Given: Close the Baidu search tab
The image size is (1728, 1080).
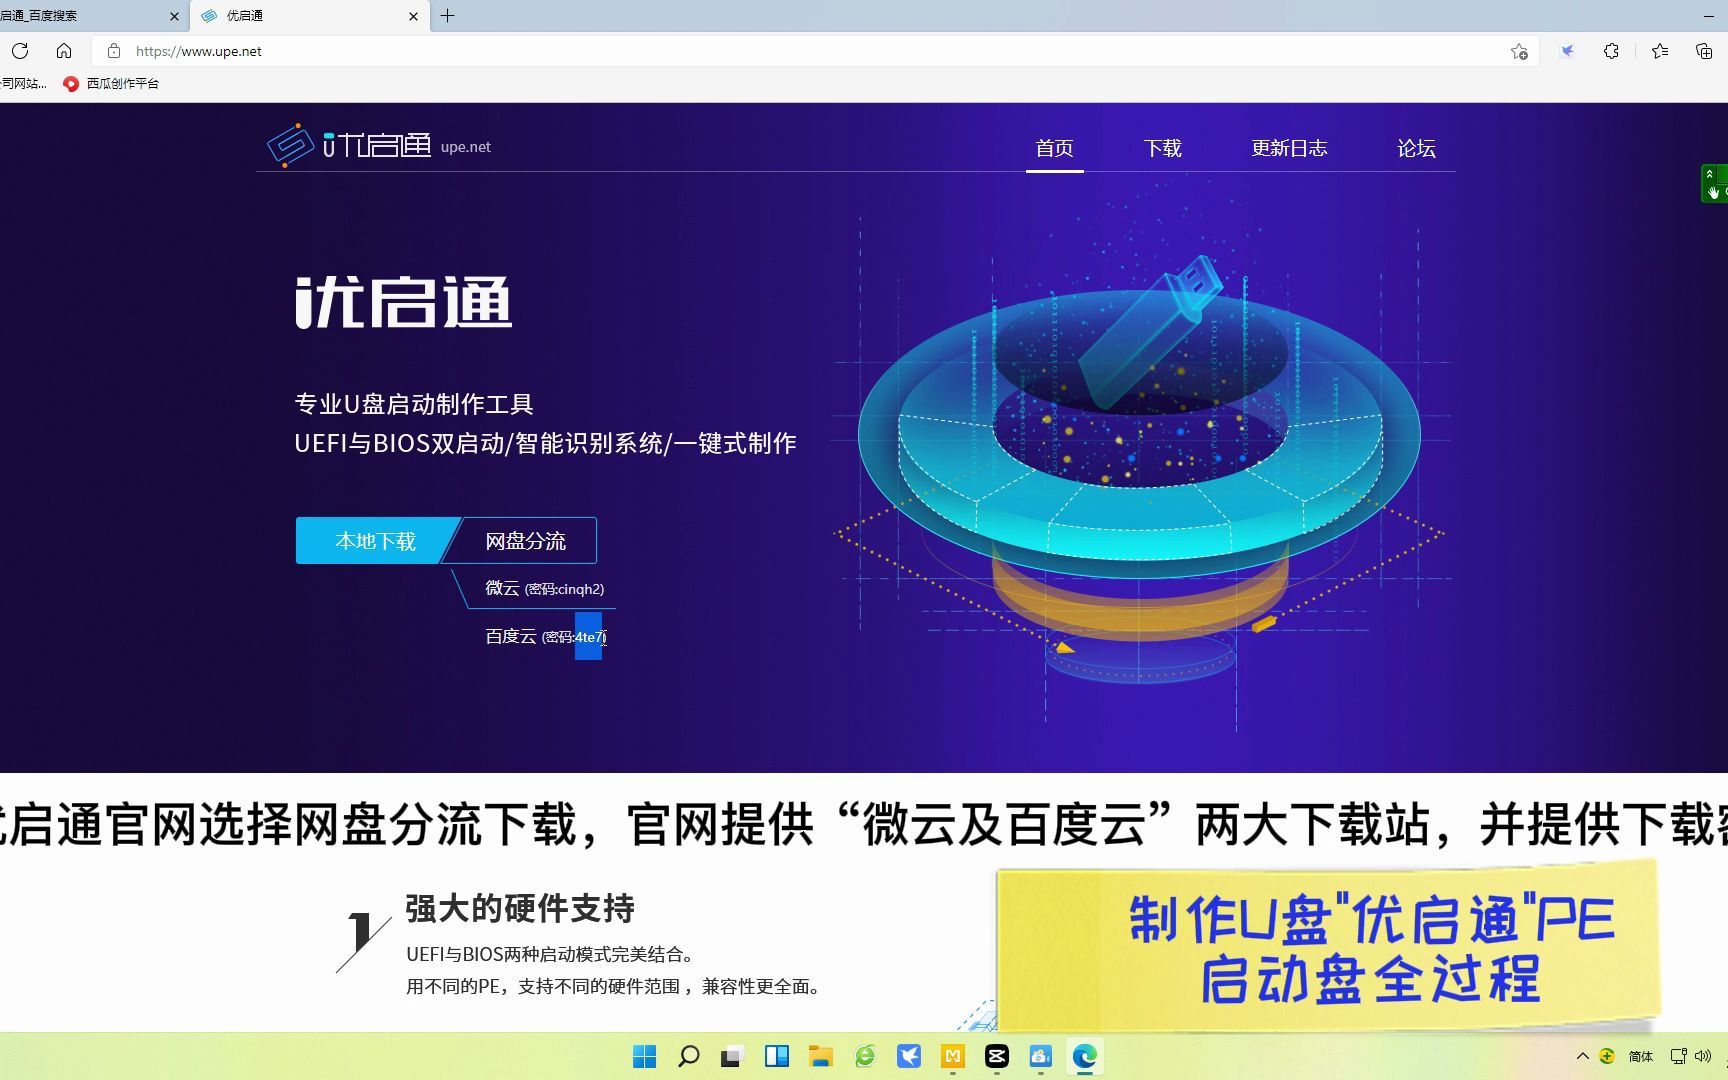Looking at the screenshot, I should (174, 16).
